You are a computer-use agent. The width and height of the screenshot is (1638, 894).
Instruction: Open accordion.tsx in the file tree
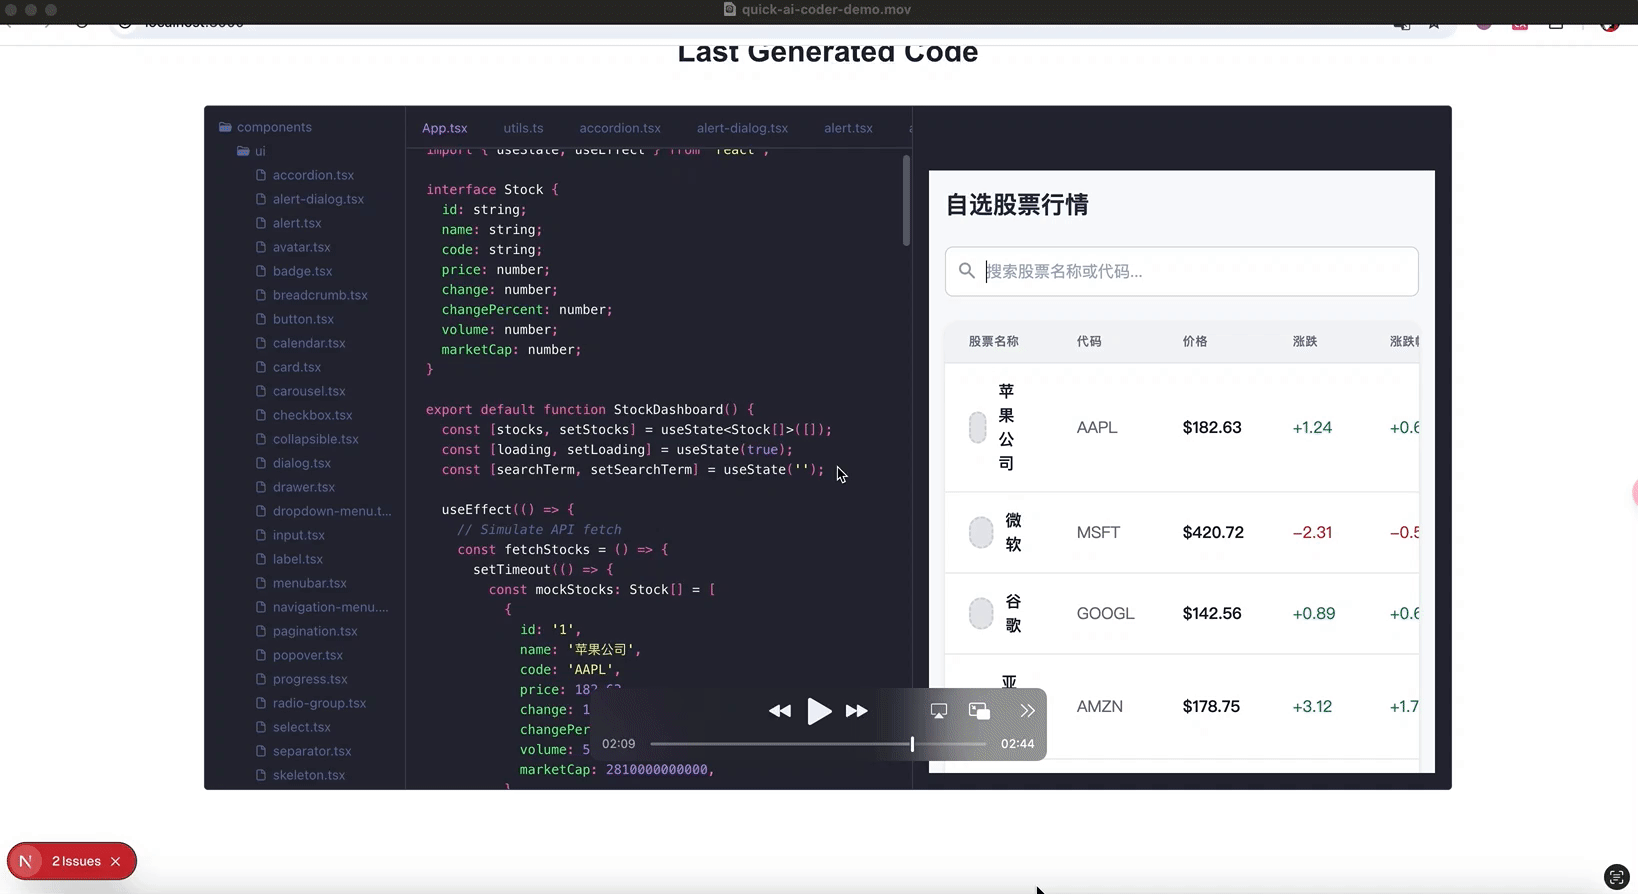[x=304, y=175]
